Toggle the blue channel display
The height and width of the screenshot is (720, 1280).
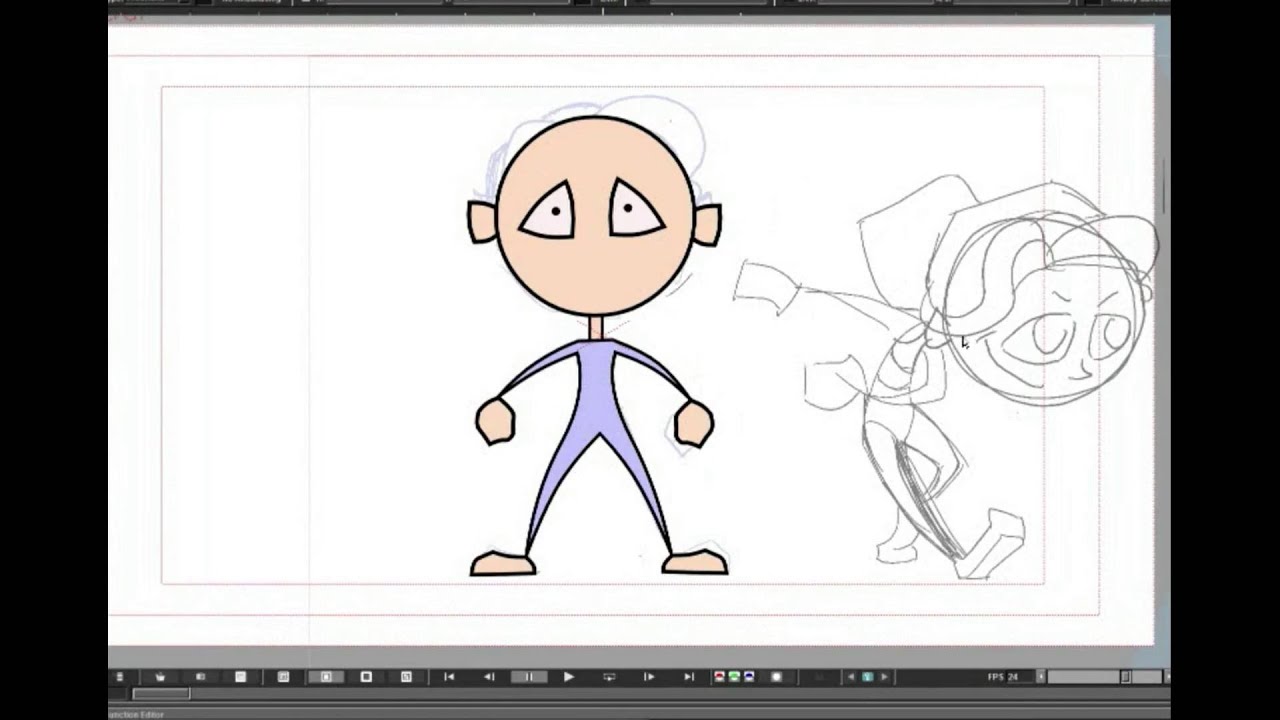749,677
